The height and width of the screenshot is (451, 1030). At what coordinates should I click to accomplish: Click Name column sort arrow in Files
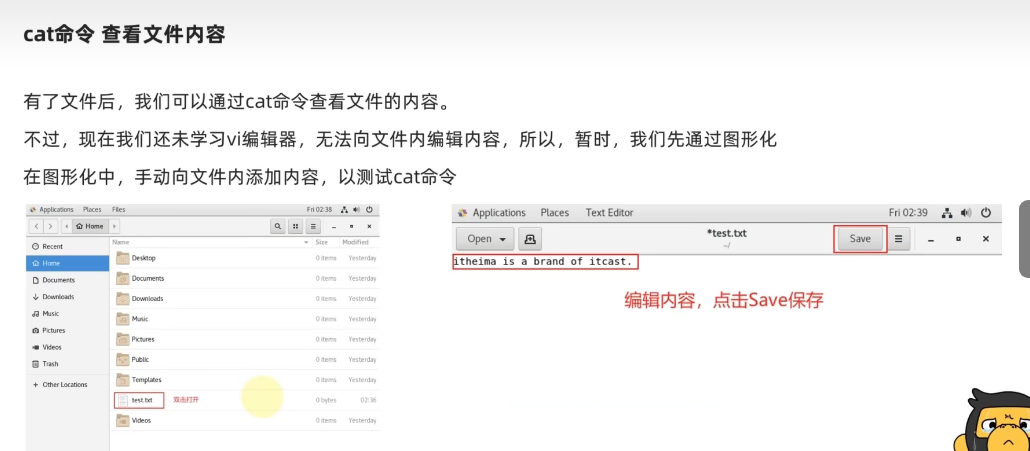(306, 243)
